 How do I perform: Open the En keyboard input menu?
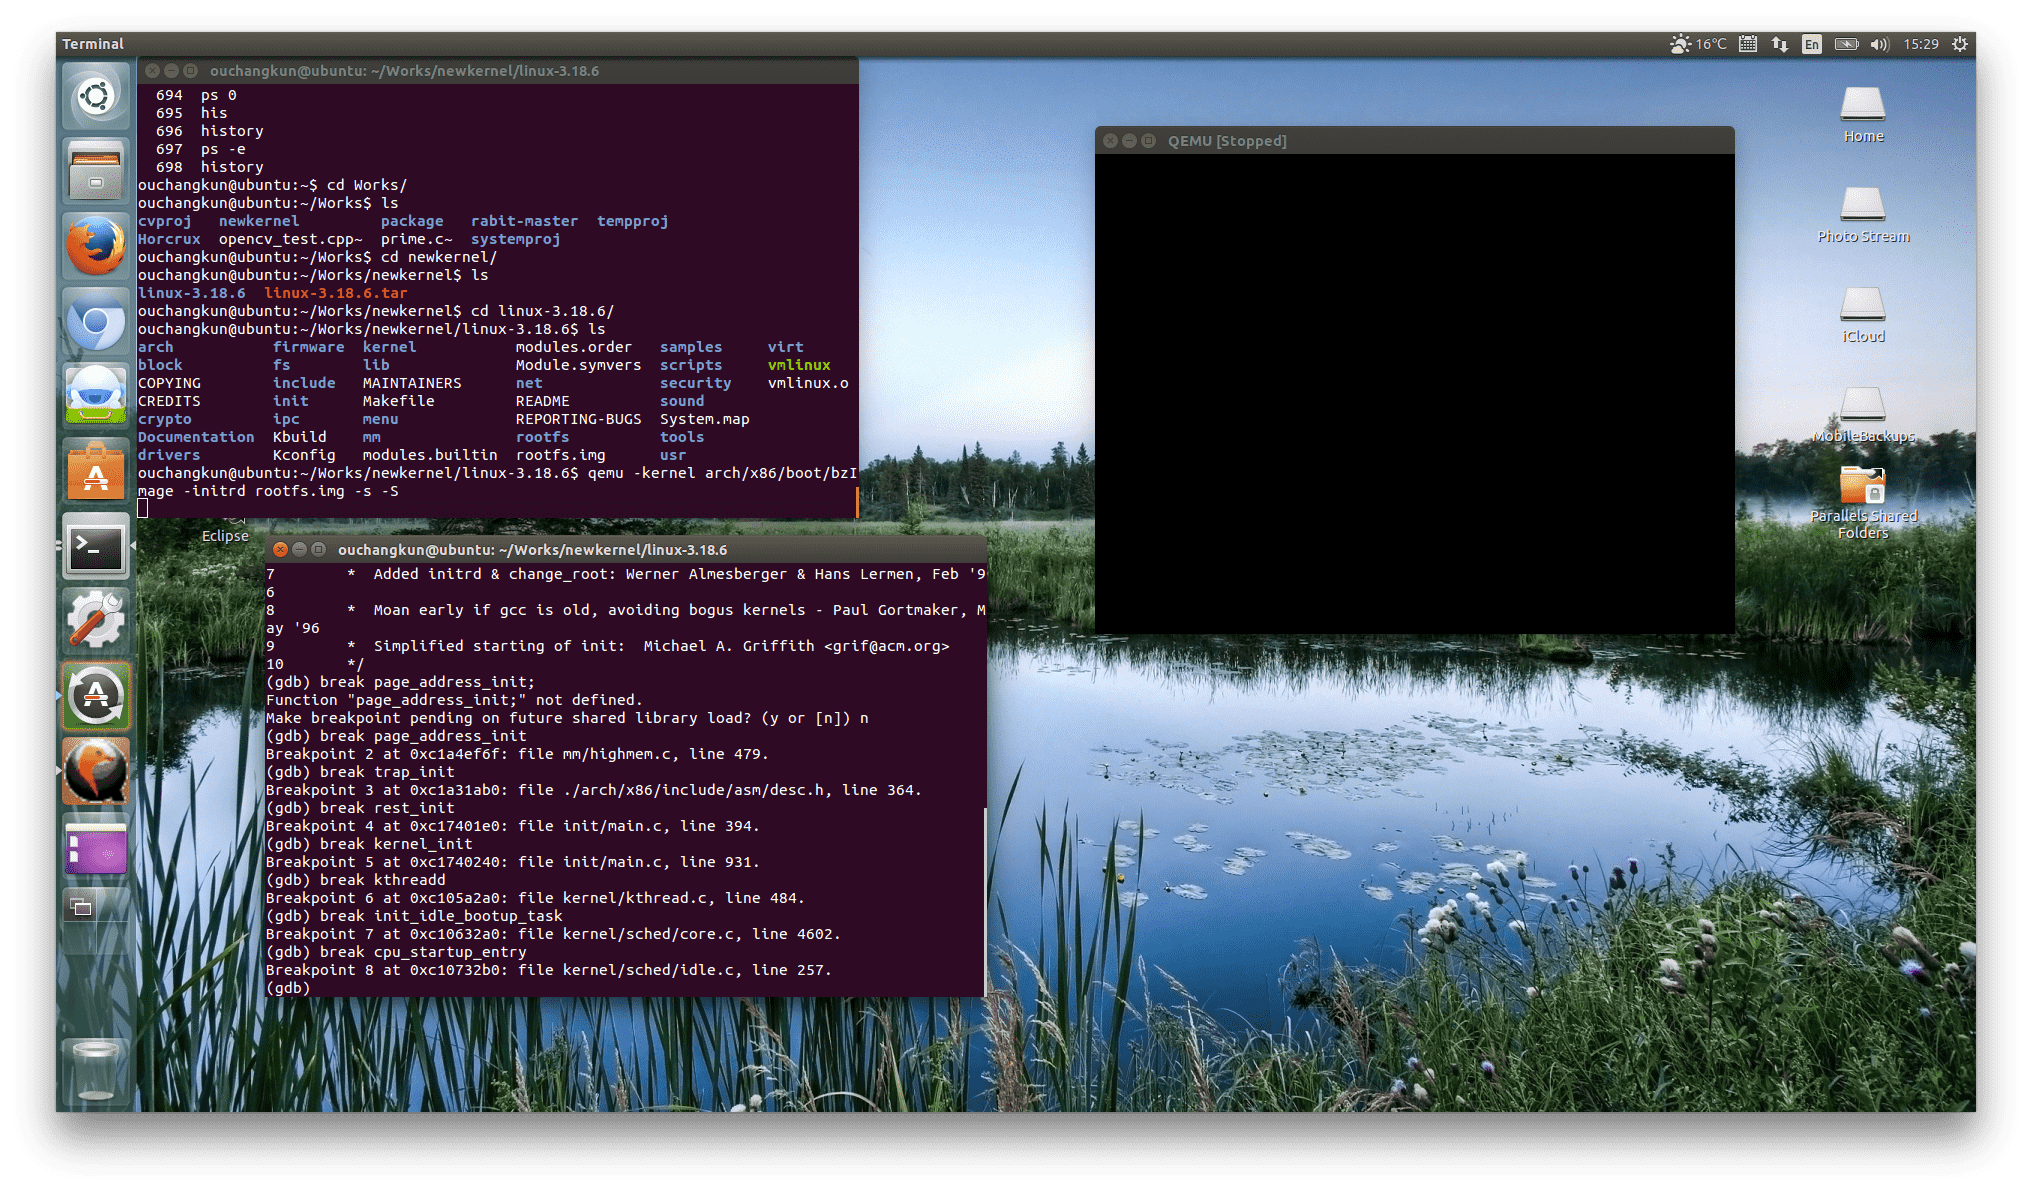click(1811, 44)
